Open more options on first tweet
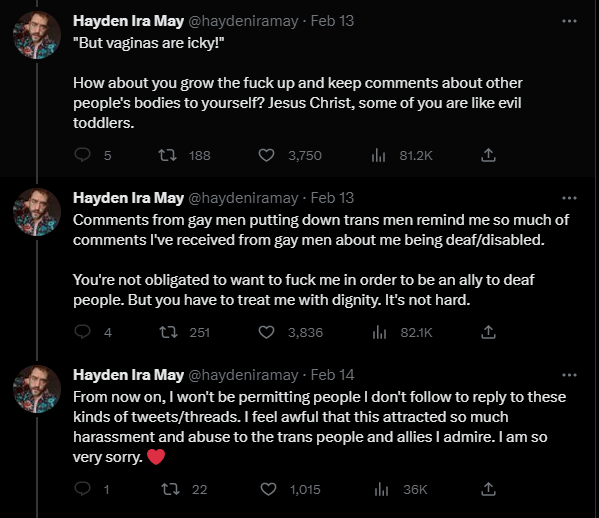 point(569,21)
